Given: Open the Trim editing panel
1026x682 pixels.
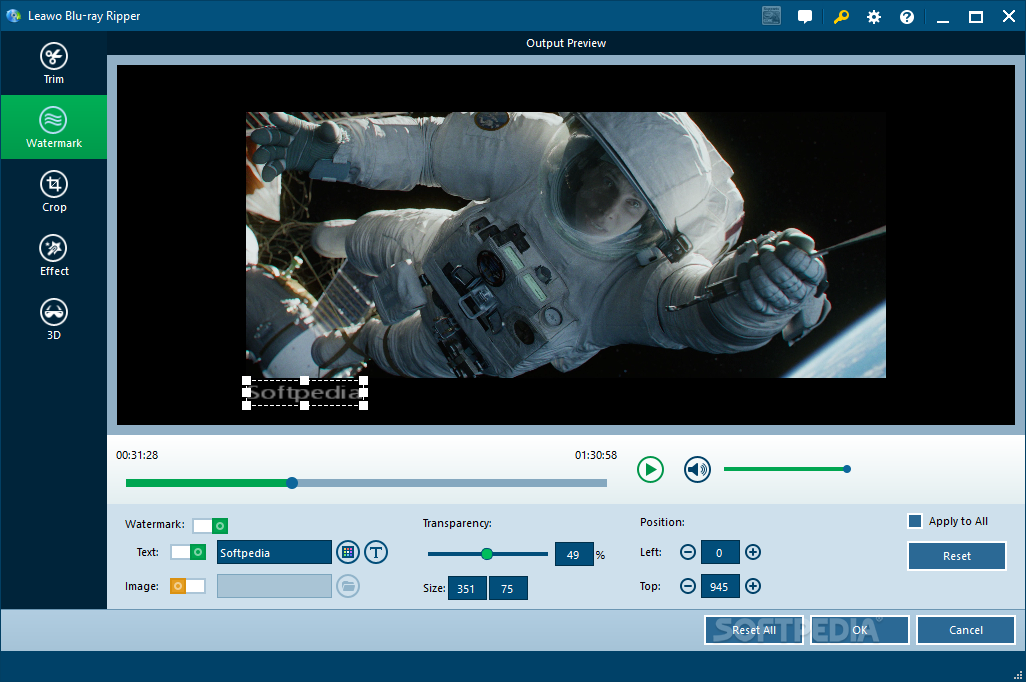Looking at the screenshot, I should click(x=54, y=63).
